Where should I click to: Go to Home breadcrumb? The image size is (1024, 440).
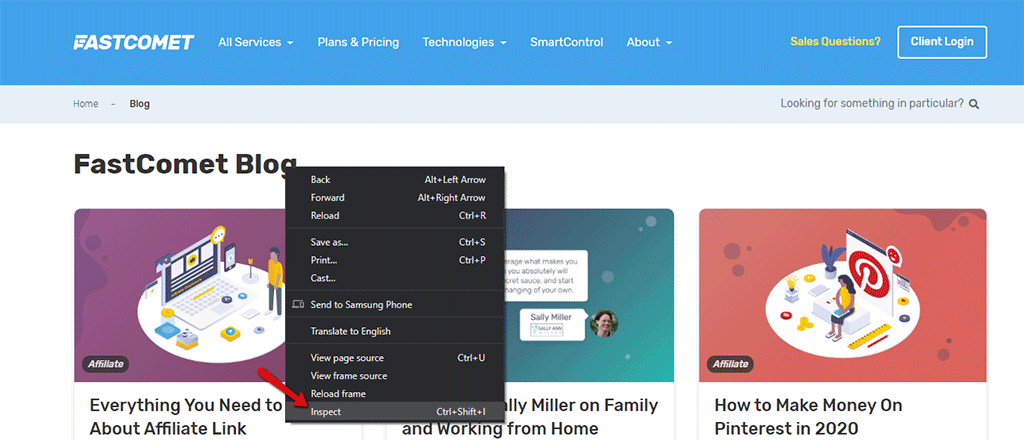(86, 104)
